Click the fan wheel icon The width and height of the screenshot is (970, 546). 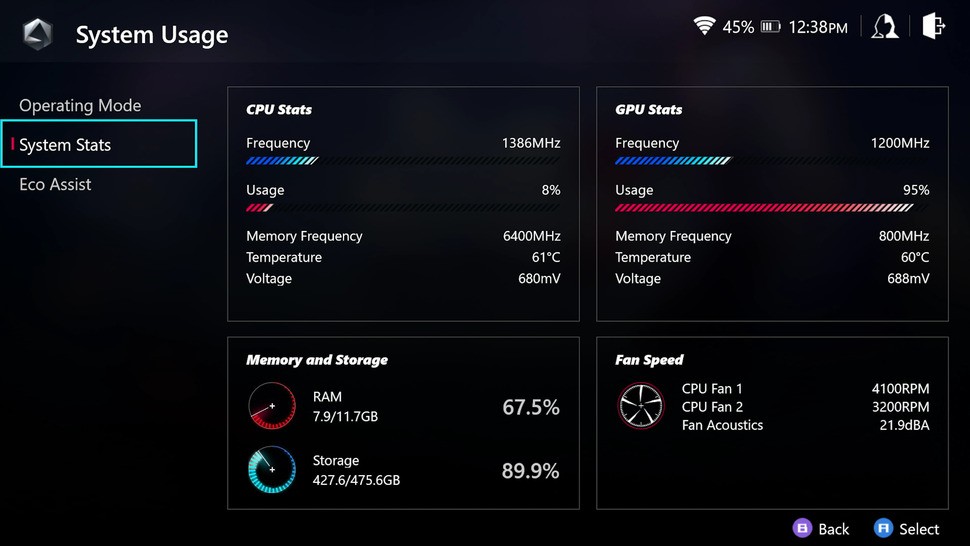[x=641, y=407]
